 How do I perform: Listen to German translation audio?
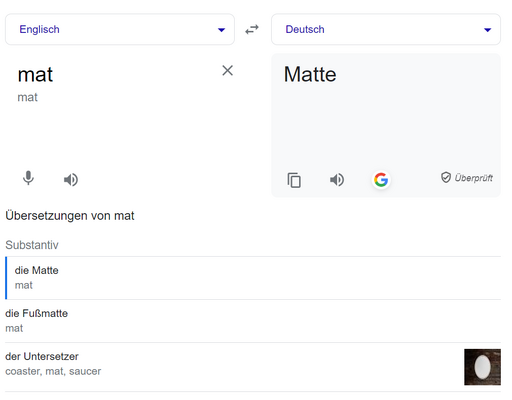337,180
